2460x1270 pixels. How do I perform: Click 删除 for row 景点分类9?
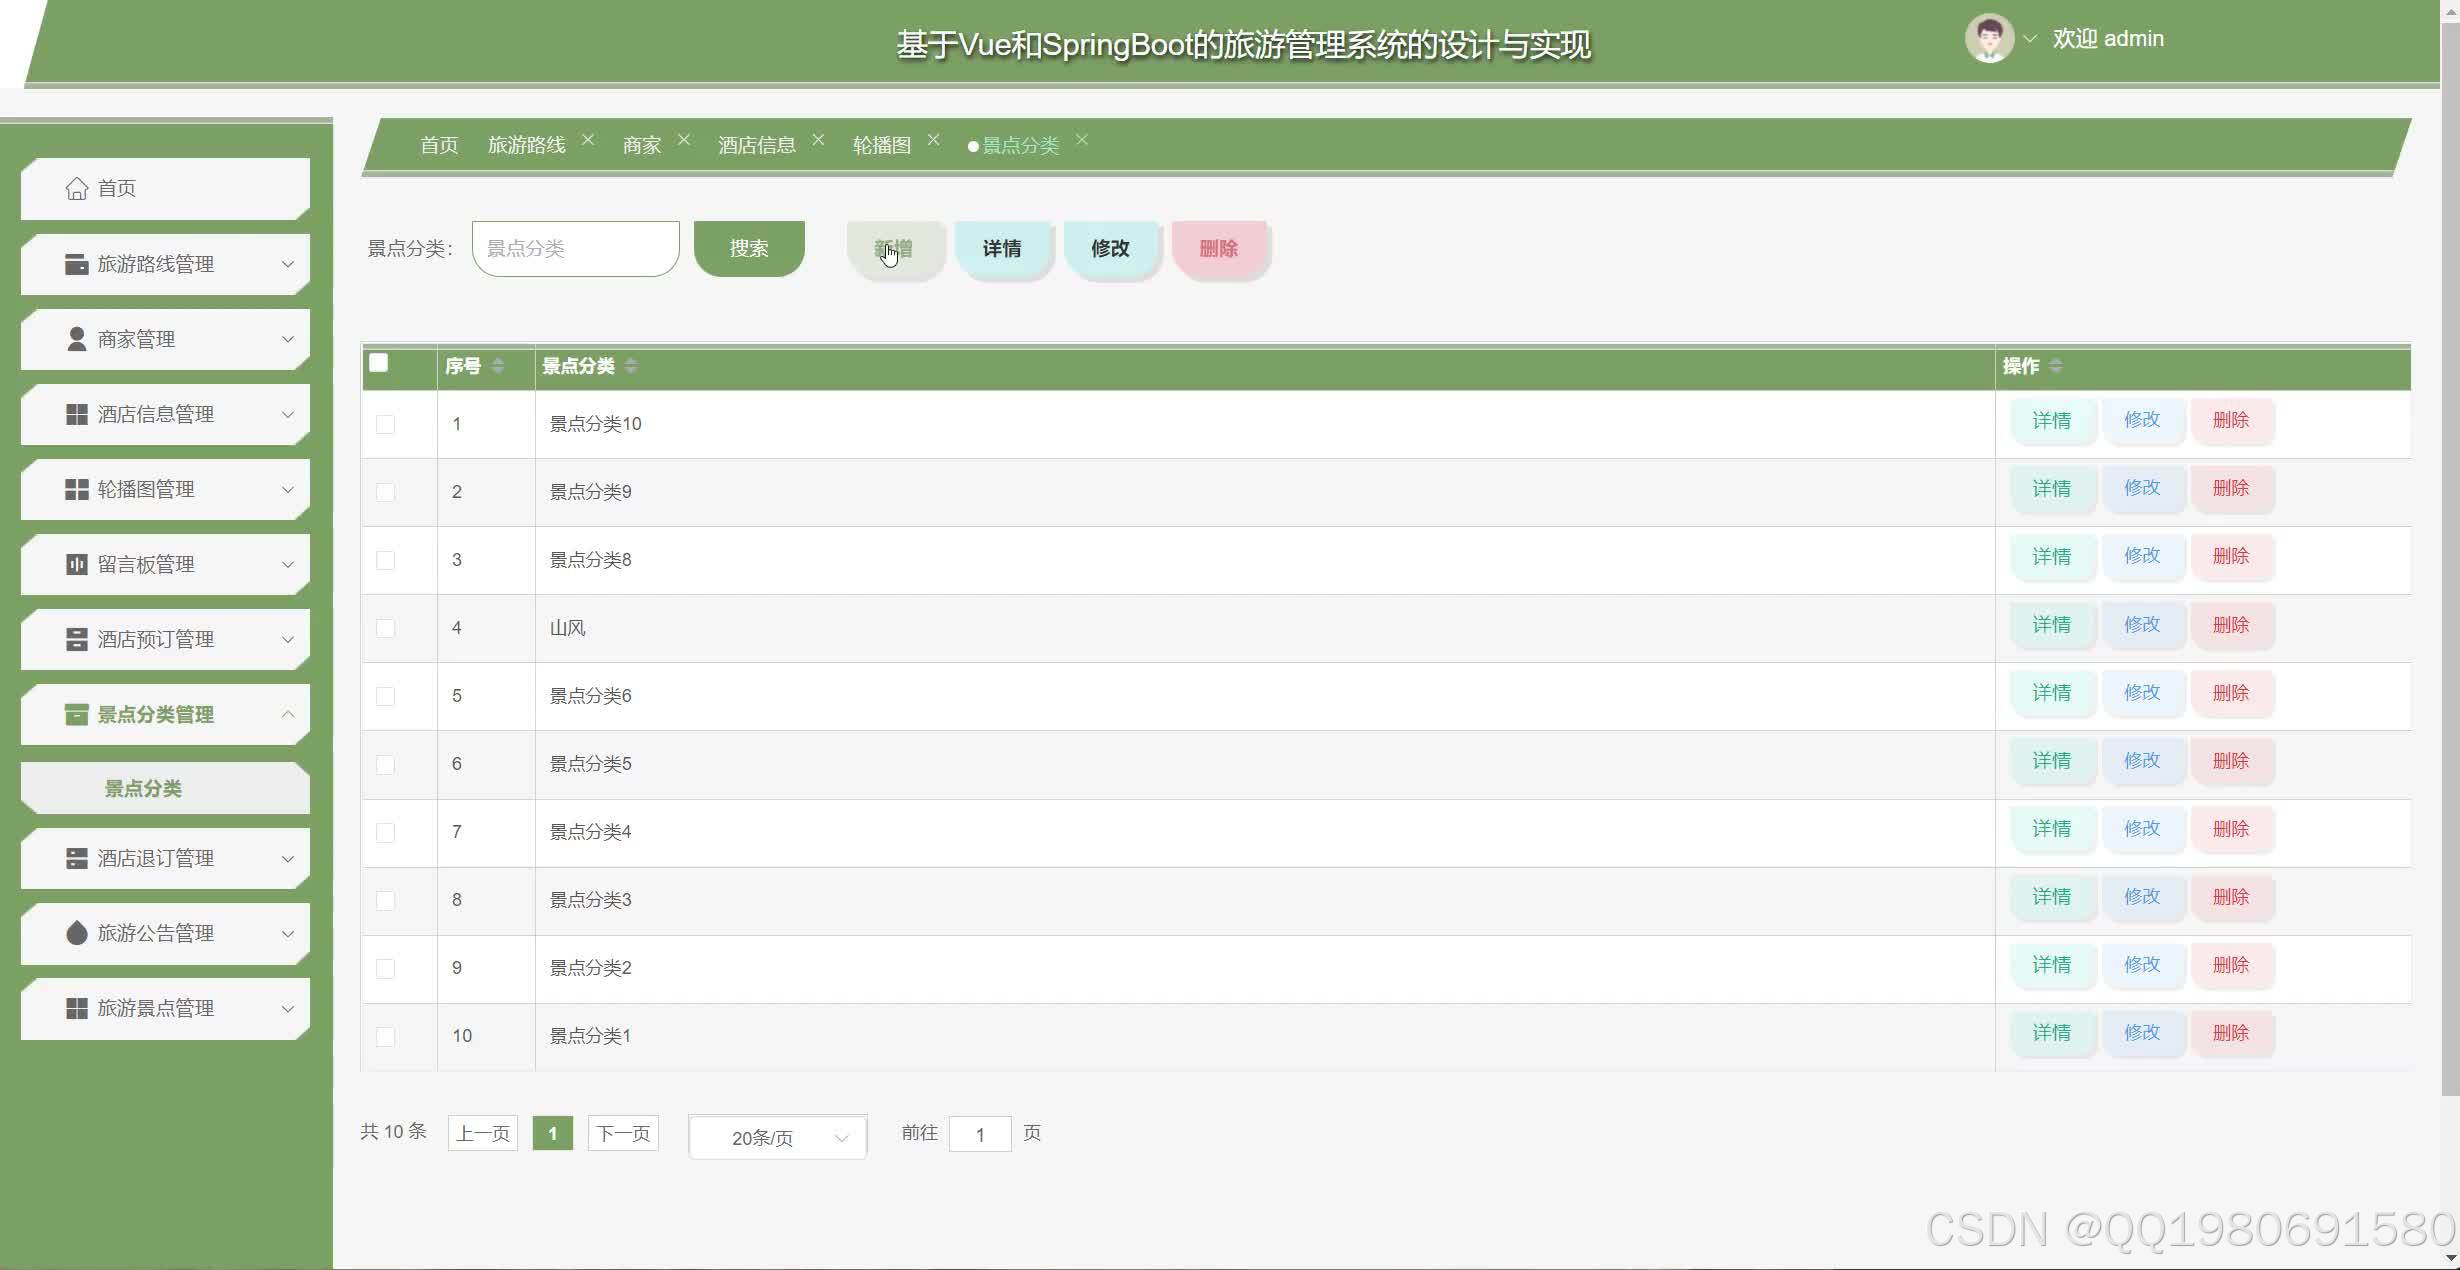point(2231,488)
